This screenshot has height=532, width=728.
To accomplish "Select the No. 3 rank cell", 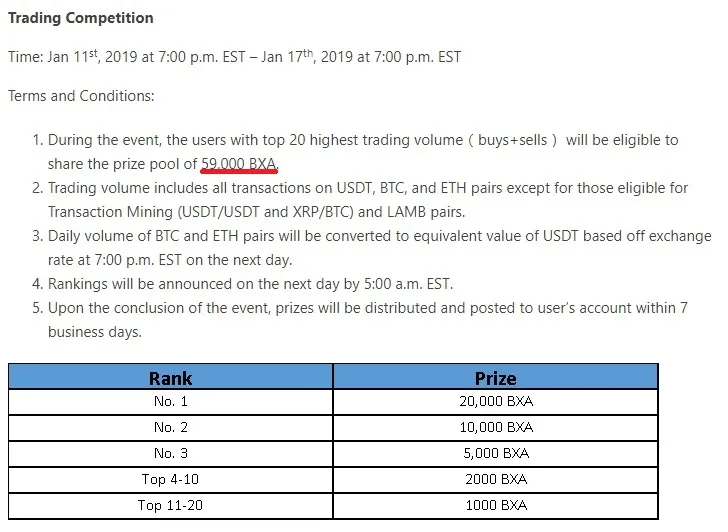I will click(x=170, y=454).
